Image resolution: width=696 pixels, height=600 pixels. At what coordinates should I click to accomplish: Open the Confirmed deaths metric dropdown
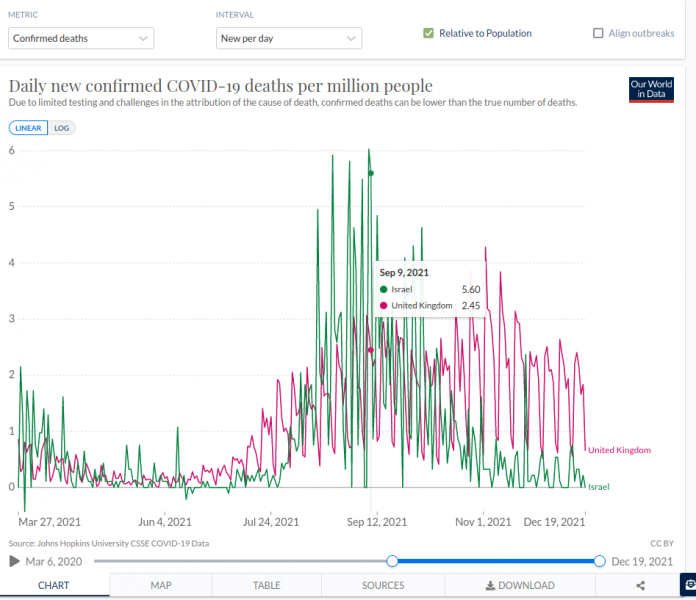coord(80,39)
